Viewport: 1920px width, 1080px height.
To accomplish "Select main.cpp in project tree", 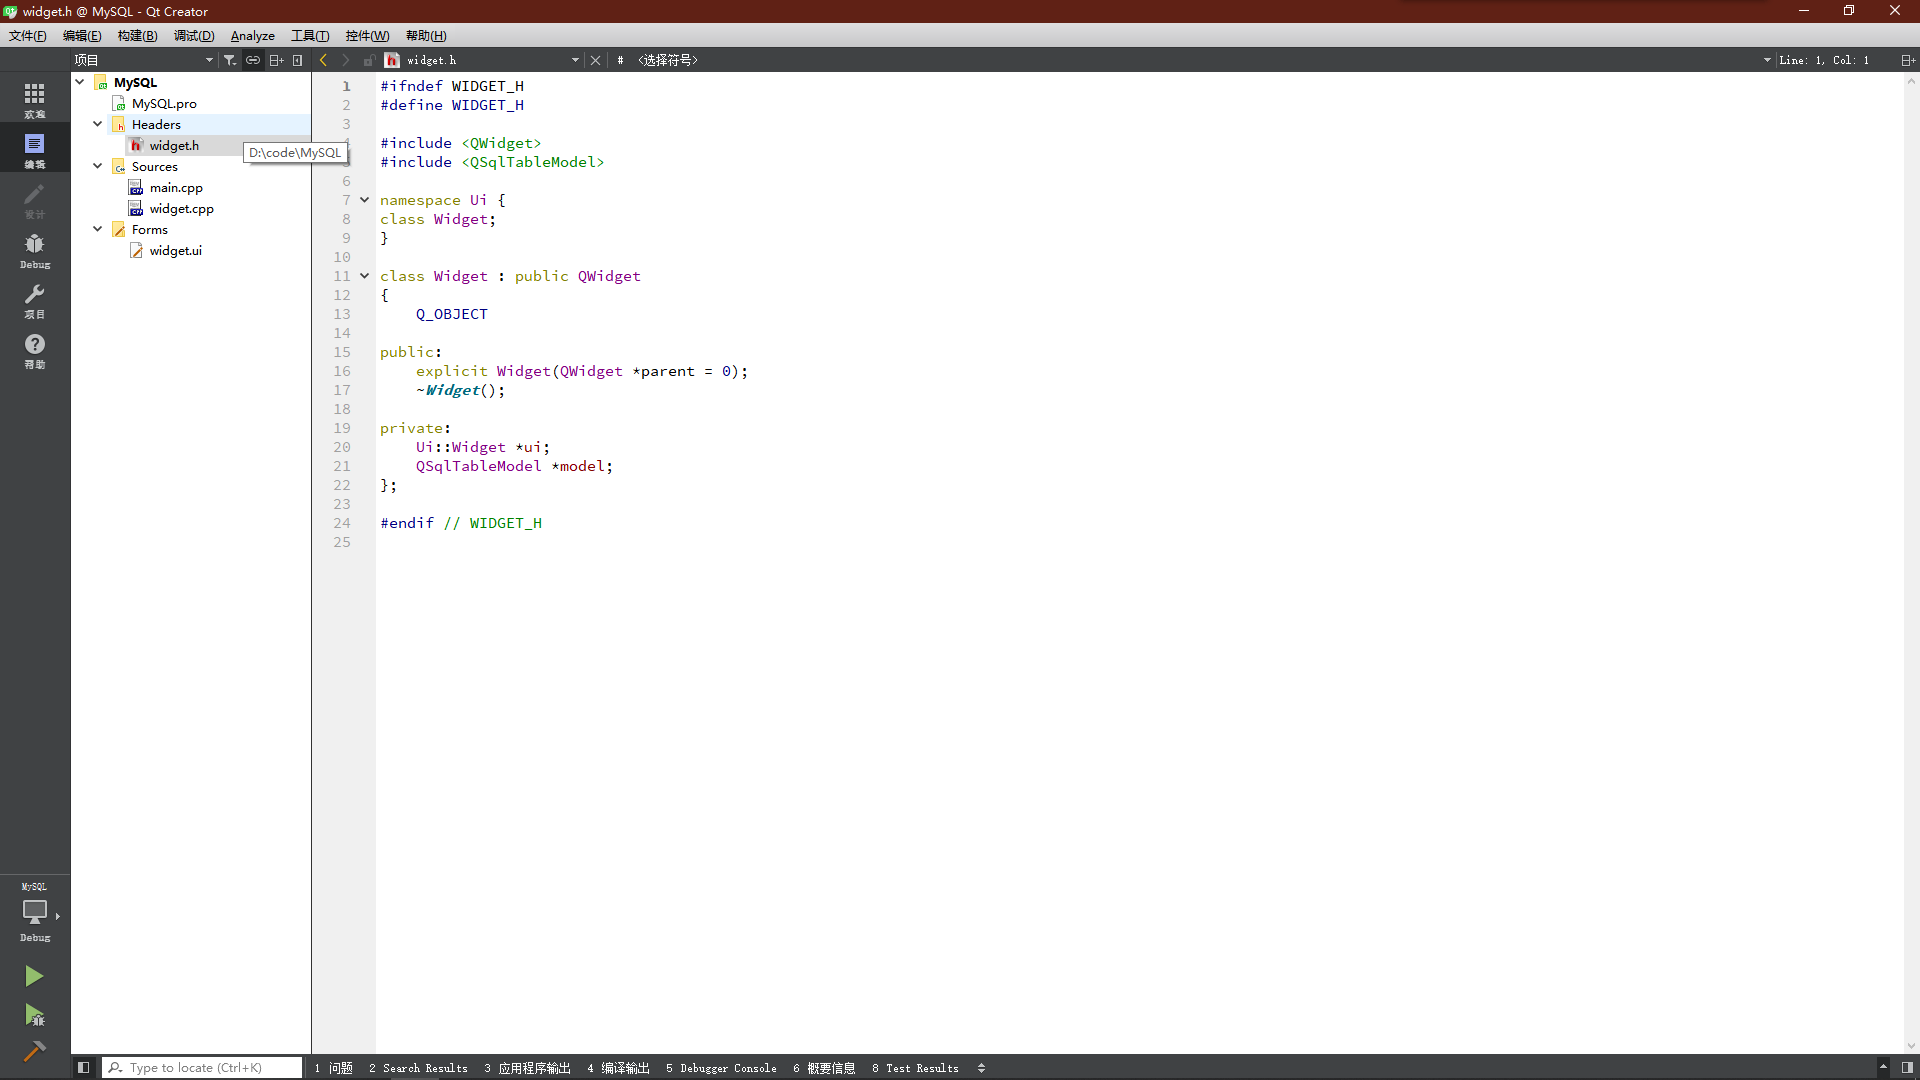I will point(176,187).
